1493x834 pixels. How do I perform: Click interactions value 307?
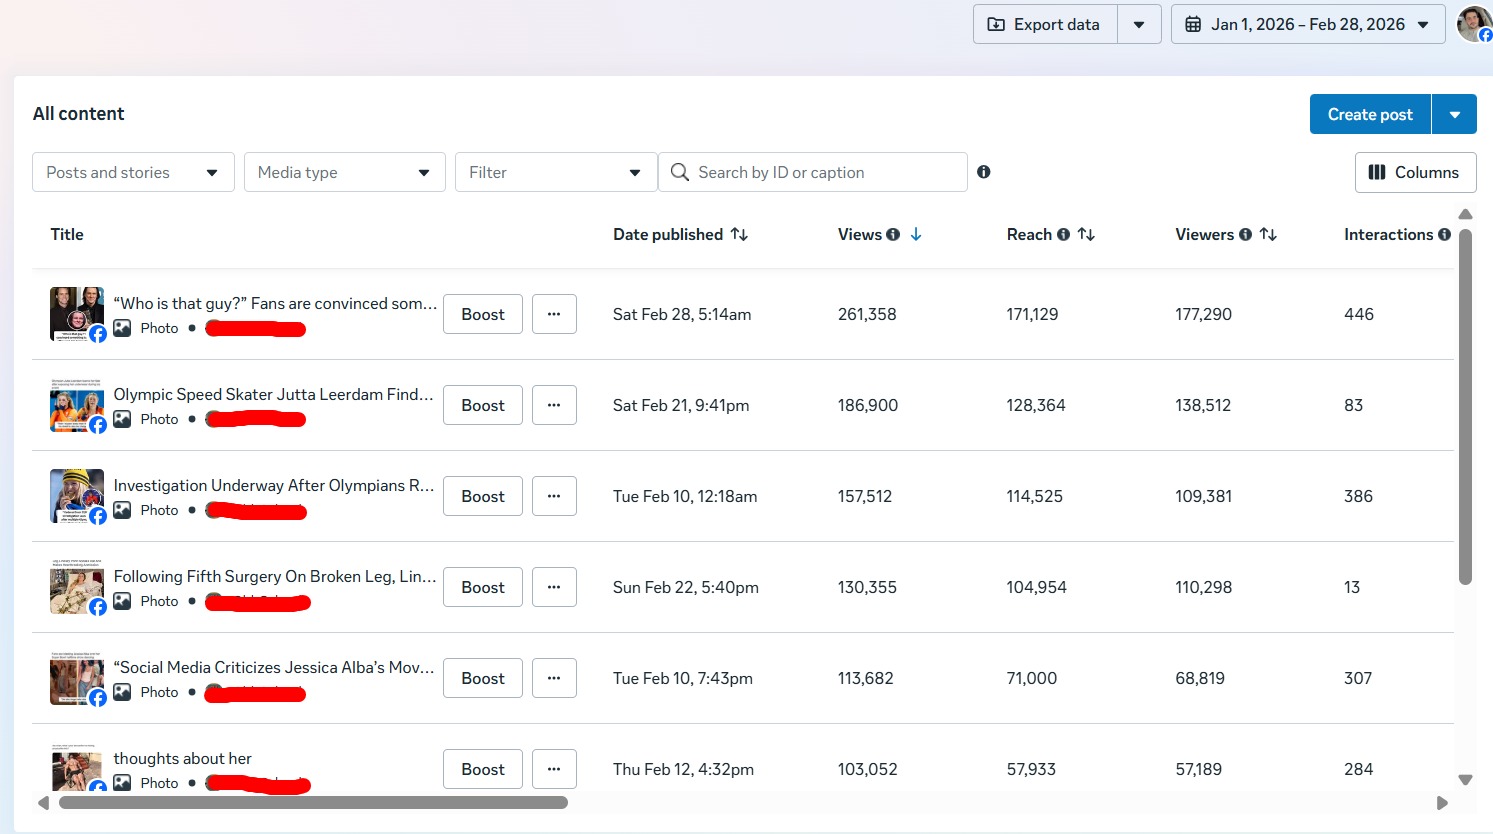[x=1358, y=678]
